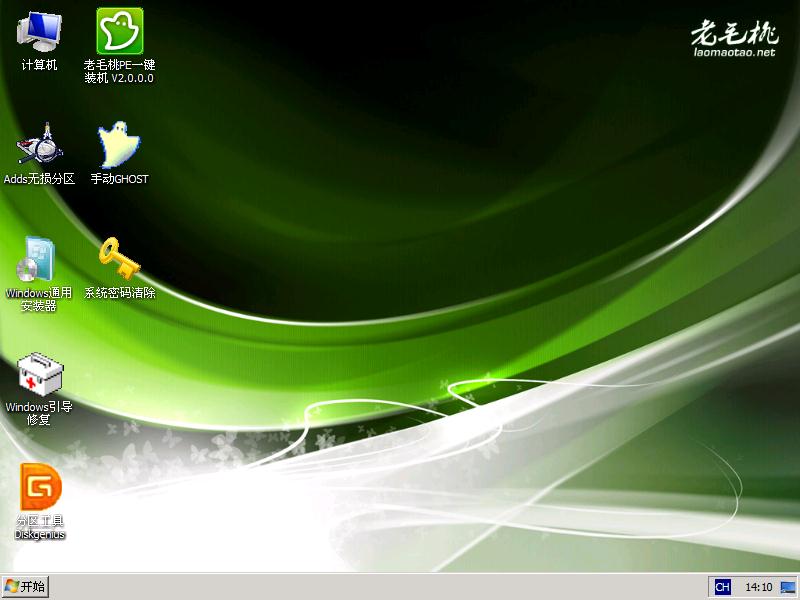Click the monitor icon of 计算机 shortcut
The width and height of the screenshot is (800, 600).
click(x=38, y=28)
